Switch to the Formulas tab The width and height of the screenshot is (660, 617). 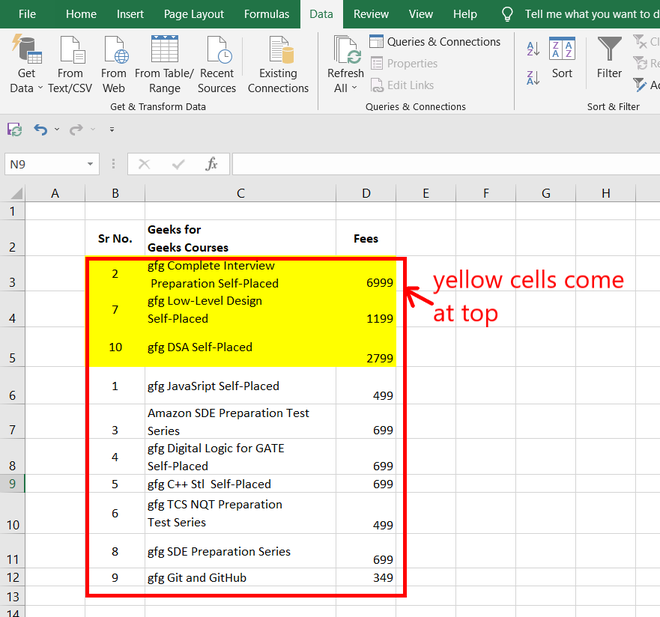266,14
